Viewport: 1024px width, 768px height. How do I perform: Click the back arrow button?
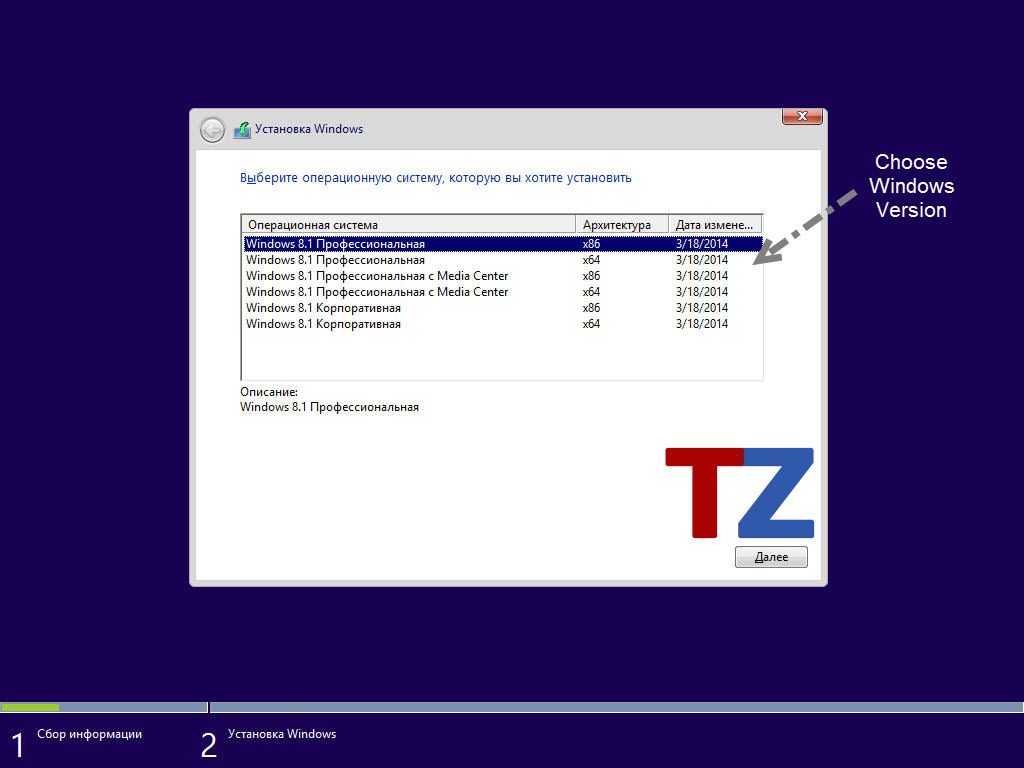212,130
